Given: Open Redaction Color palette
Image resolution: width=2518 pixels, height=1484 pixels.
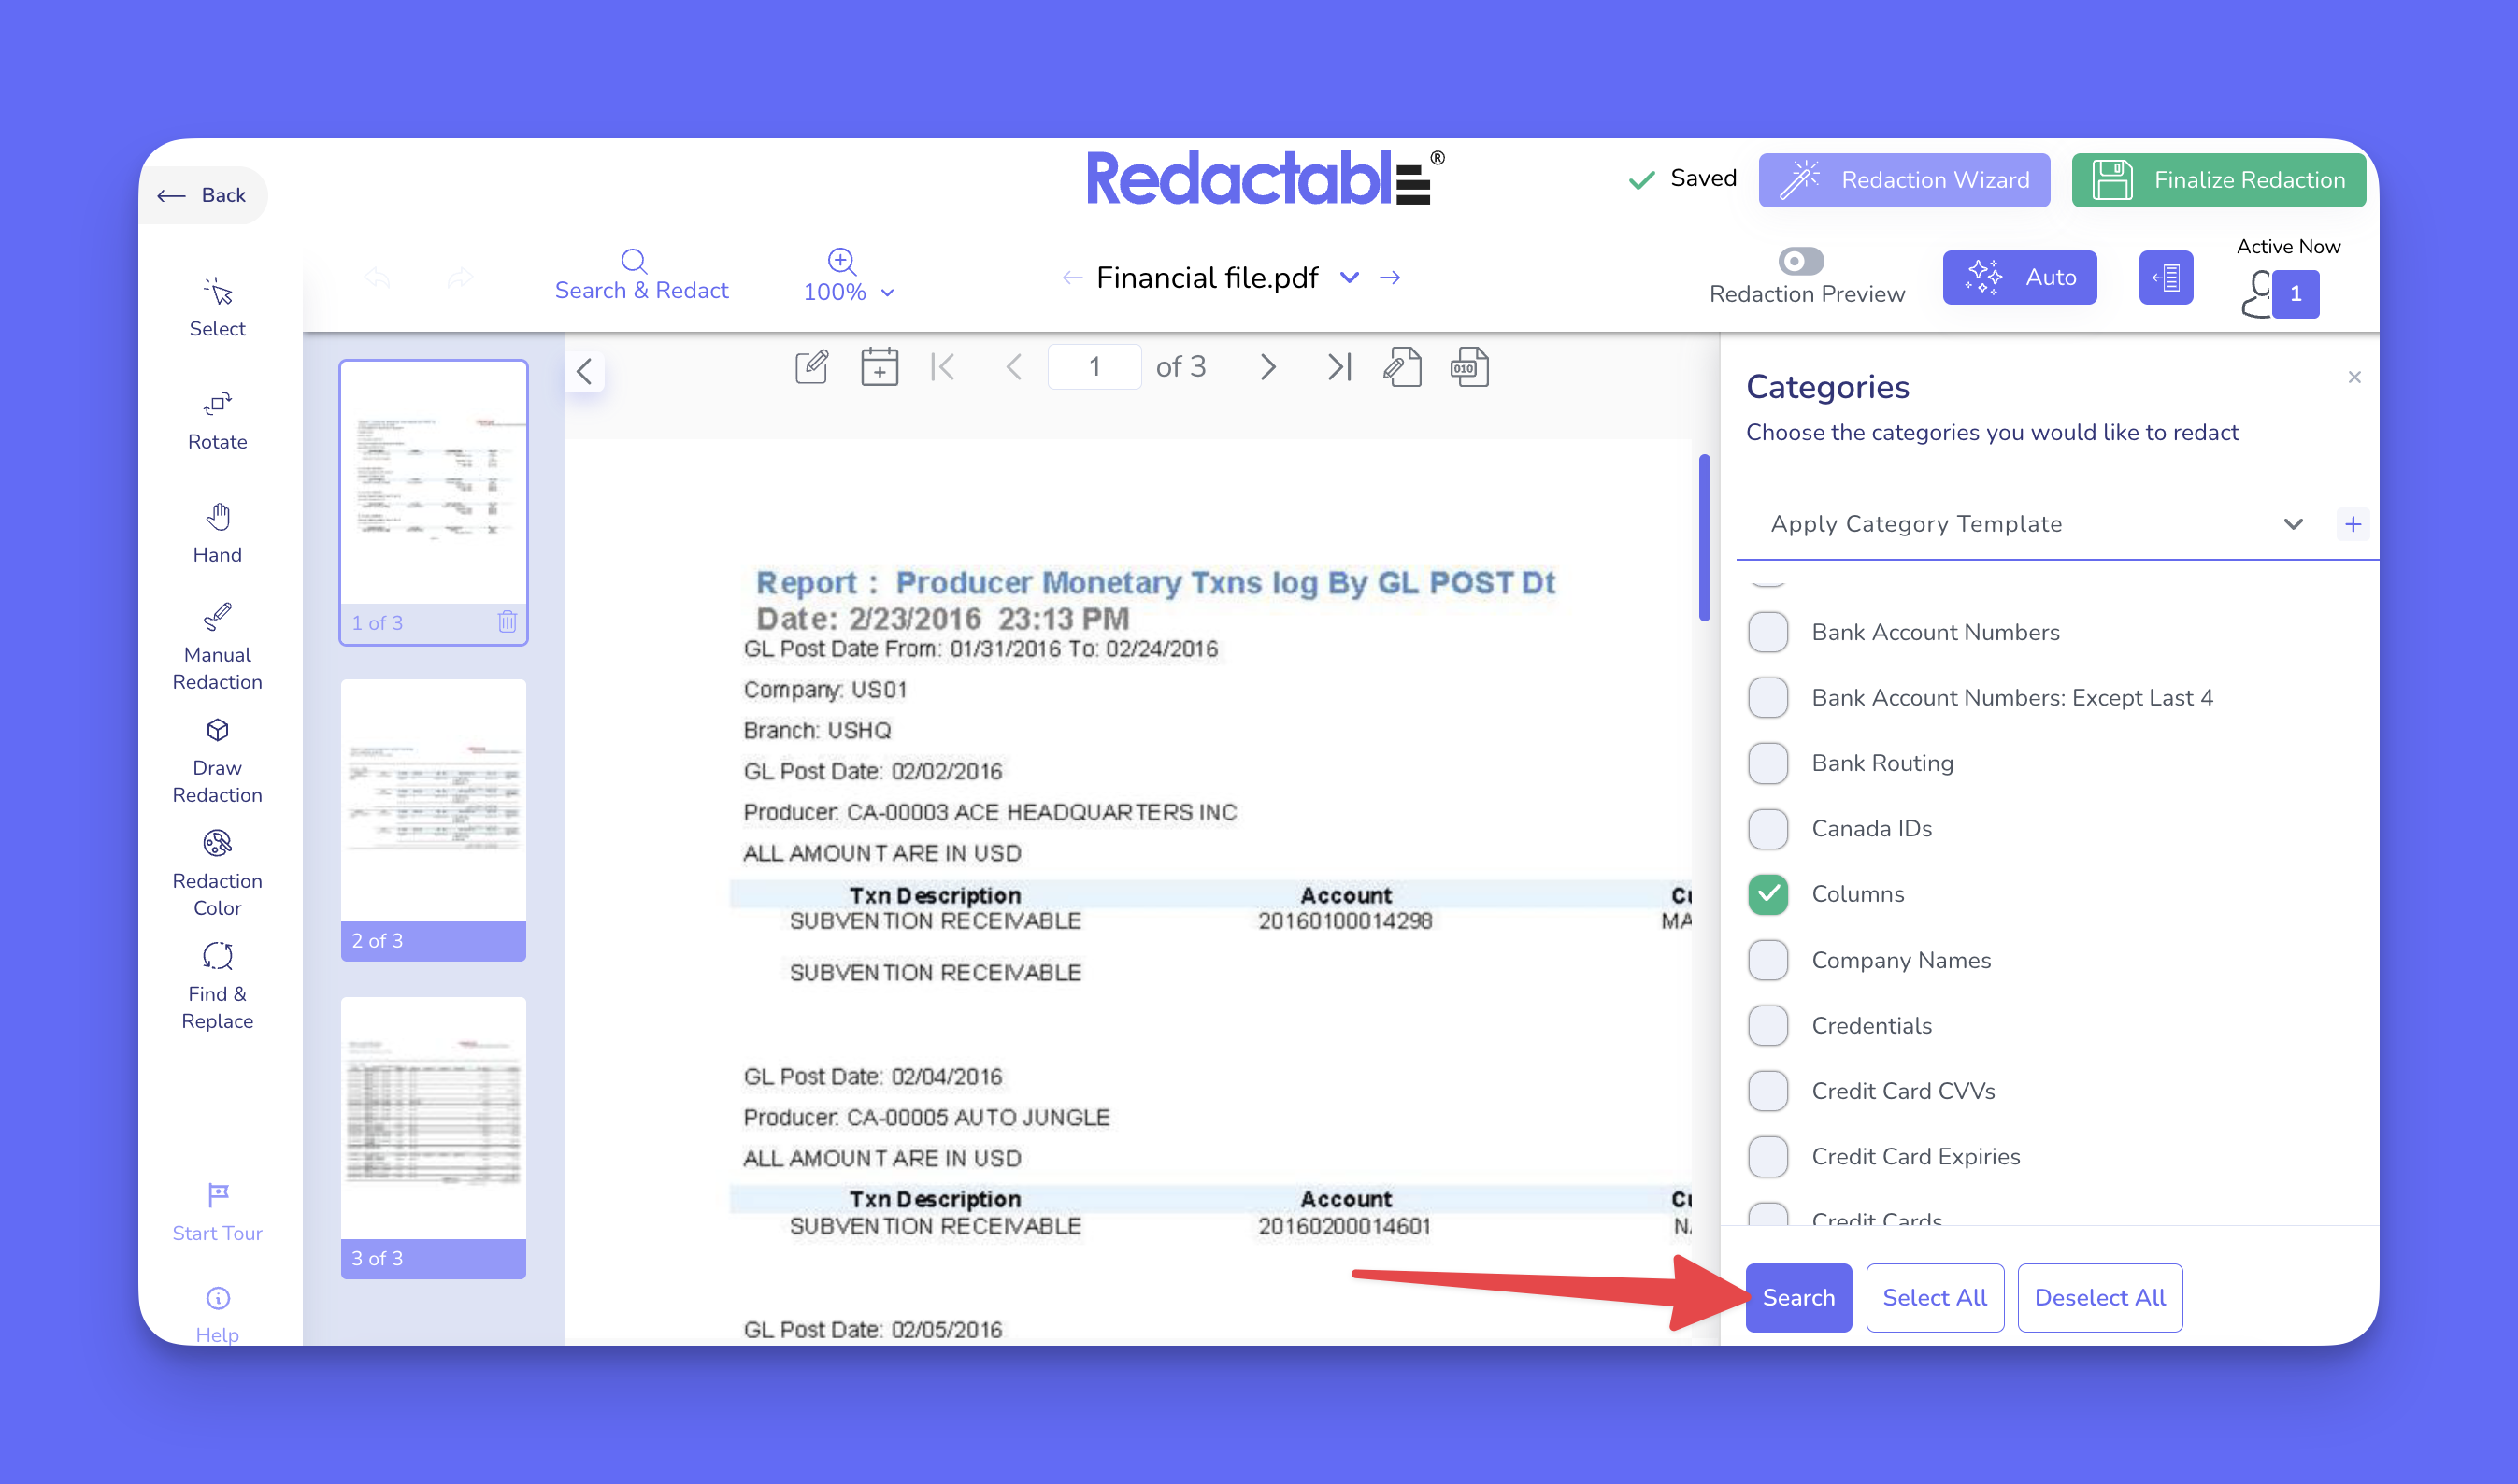Looking at the screenshot, I should pos(217,871).
